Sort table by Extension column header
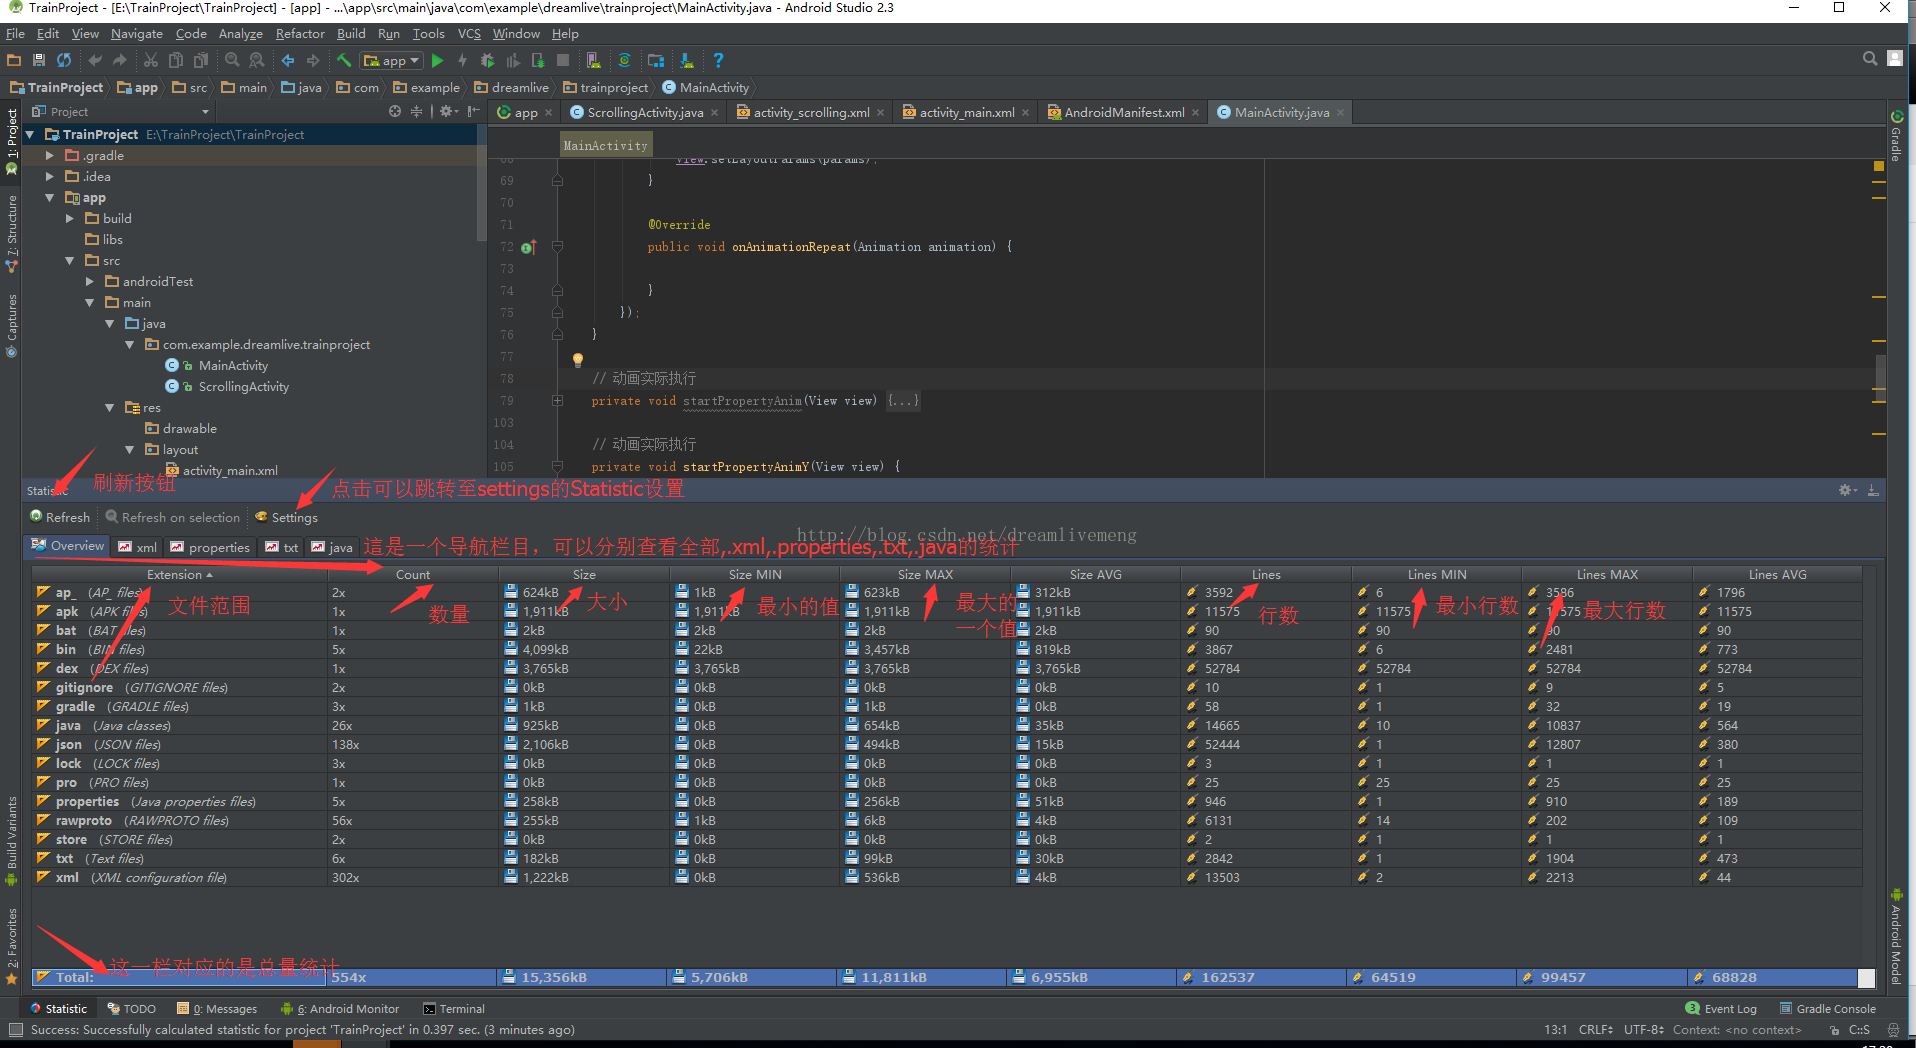 pos(180,575)
